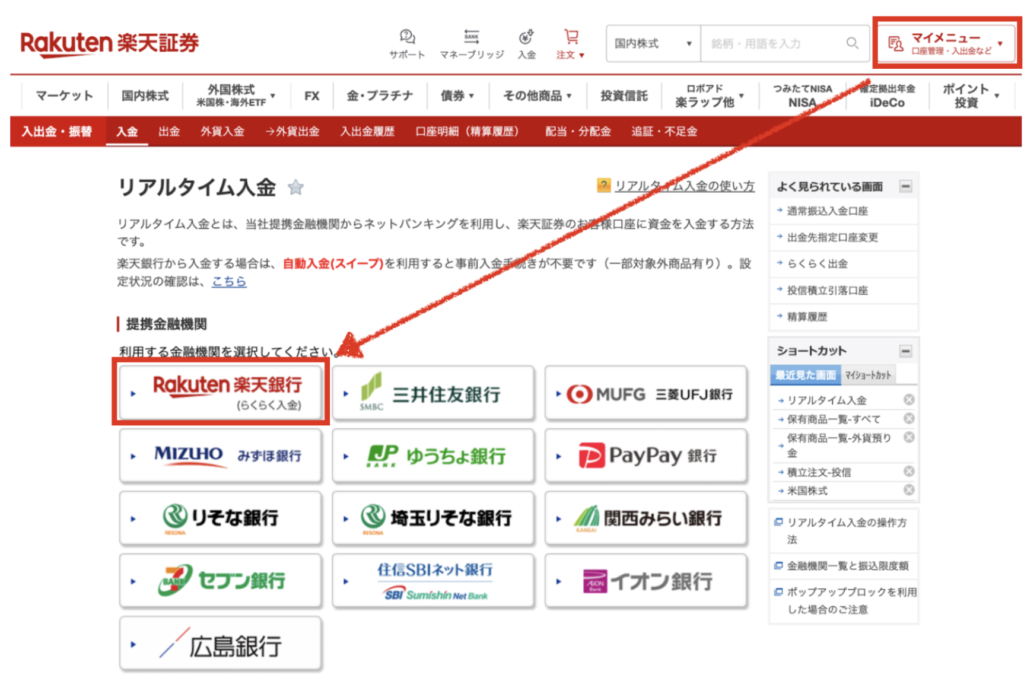Select PayPay銀行 bank

646,455
